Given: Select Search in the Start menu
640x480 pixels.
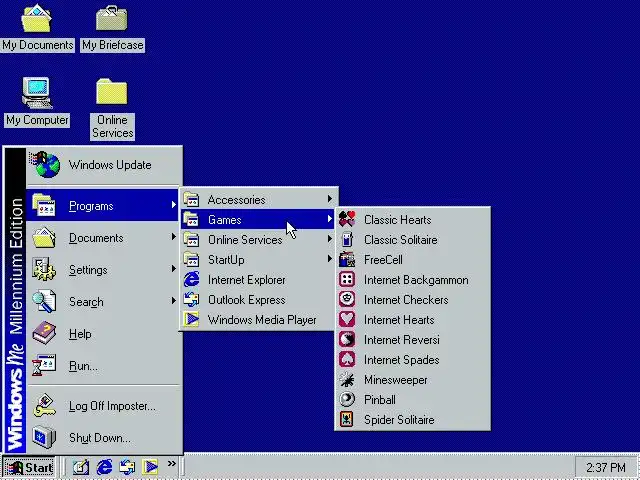Looking at the screenshot, I should click(102, 302).
